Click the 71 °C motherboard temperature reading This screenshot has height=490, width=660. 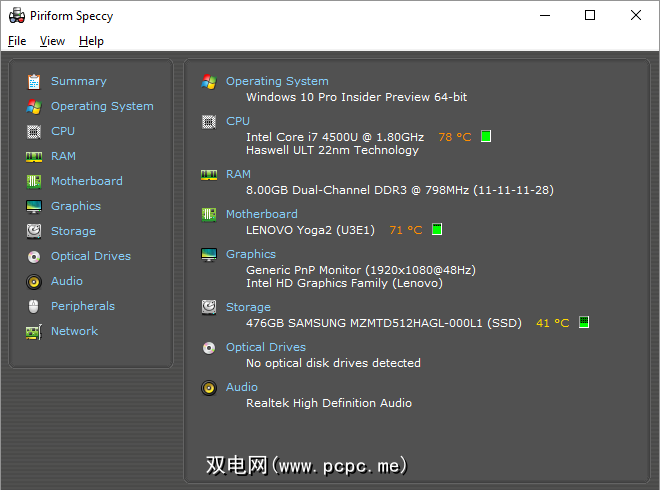(405, 230)
